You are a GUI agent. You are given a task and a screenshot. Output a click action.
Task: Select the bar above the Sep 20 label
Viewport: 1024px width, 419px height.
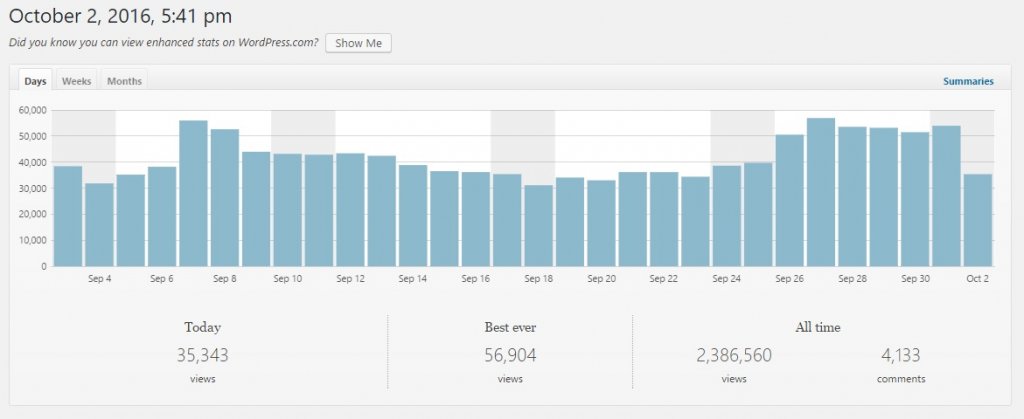[x=601, y=223]
